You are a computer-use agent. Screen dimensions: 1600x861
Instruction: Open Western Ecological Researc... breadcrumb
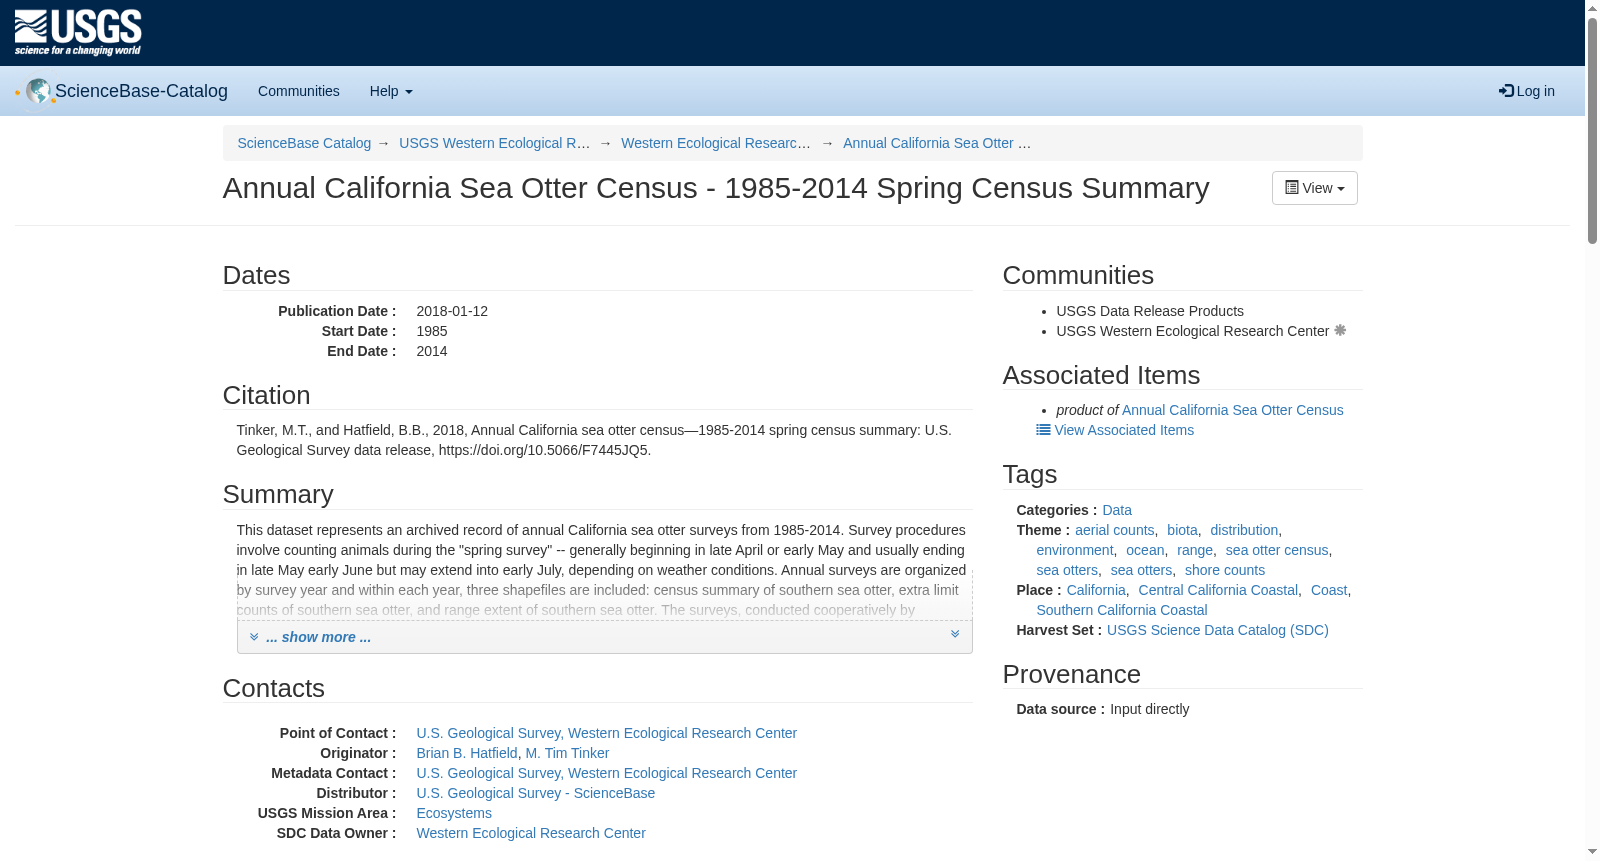[x=716, y=143]
